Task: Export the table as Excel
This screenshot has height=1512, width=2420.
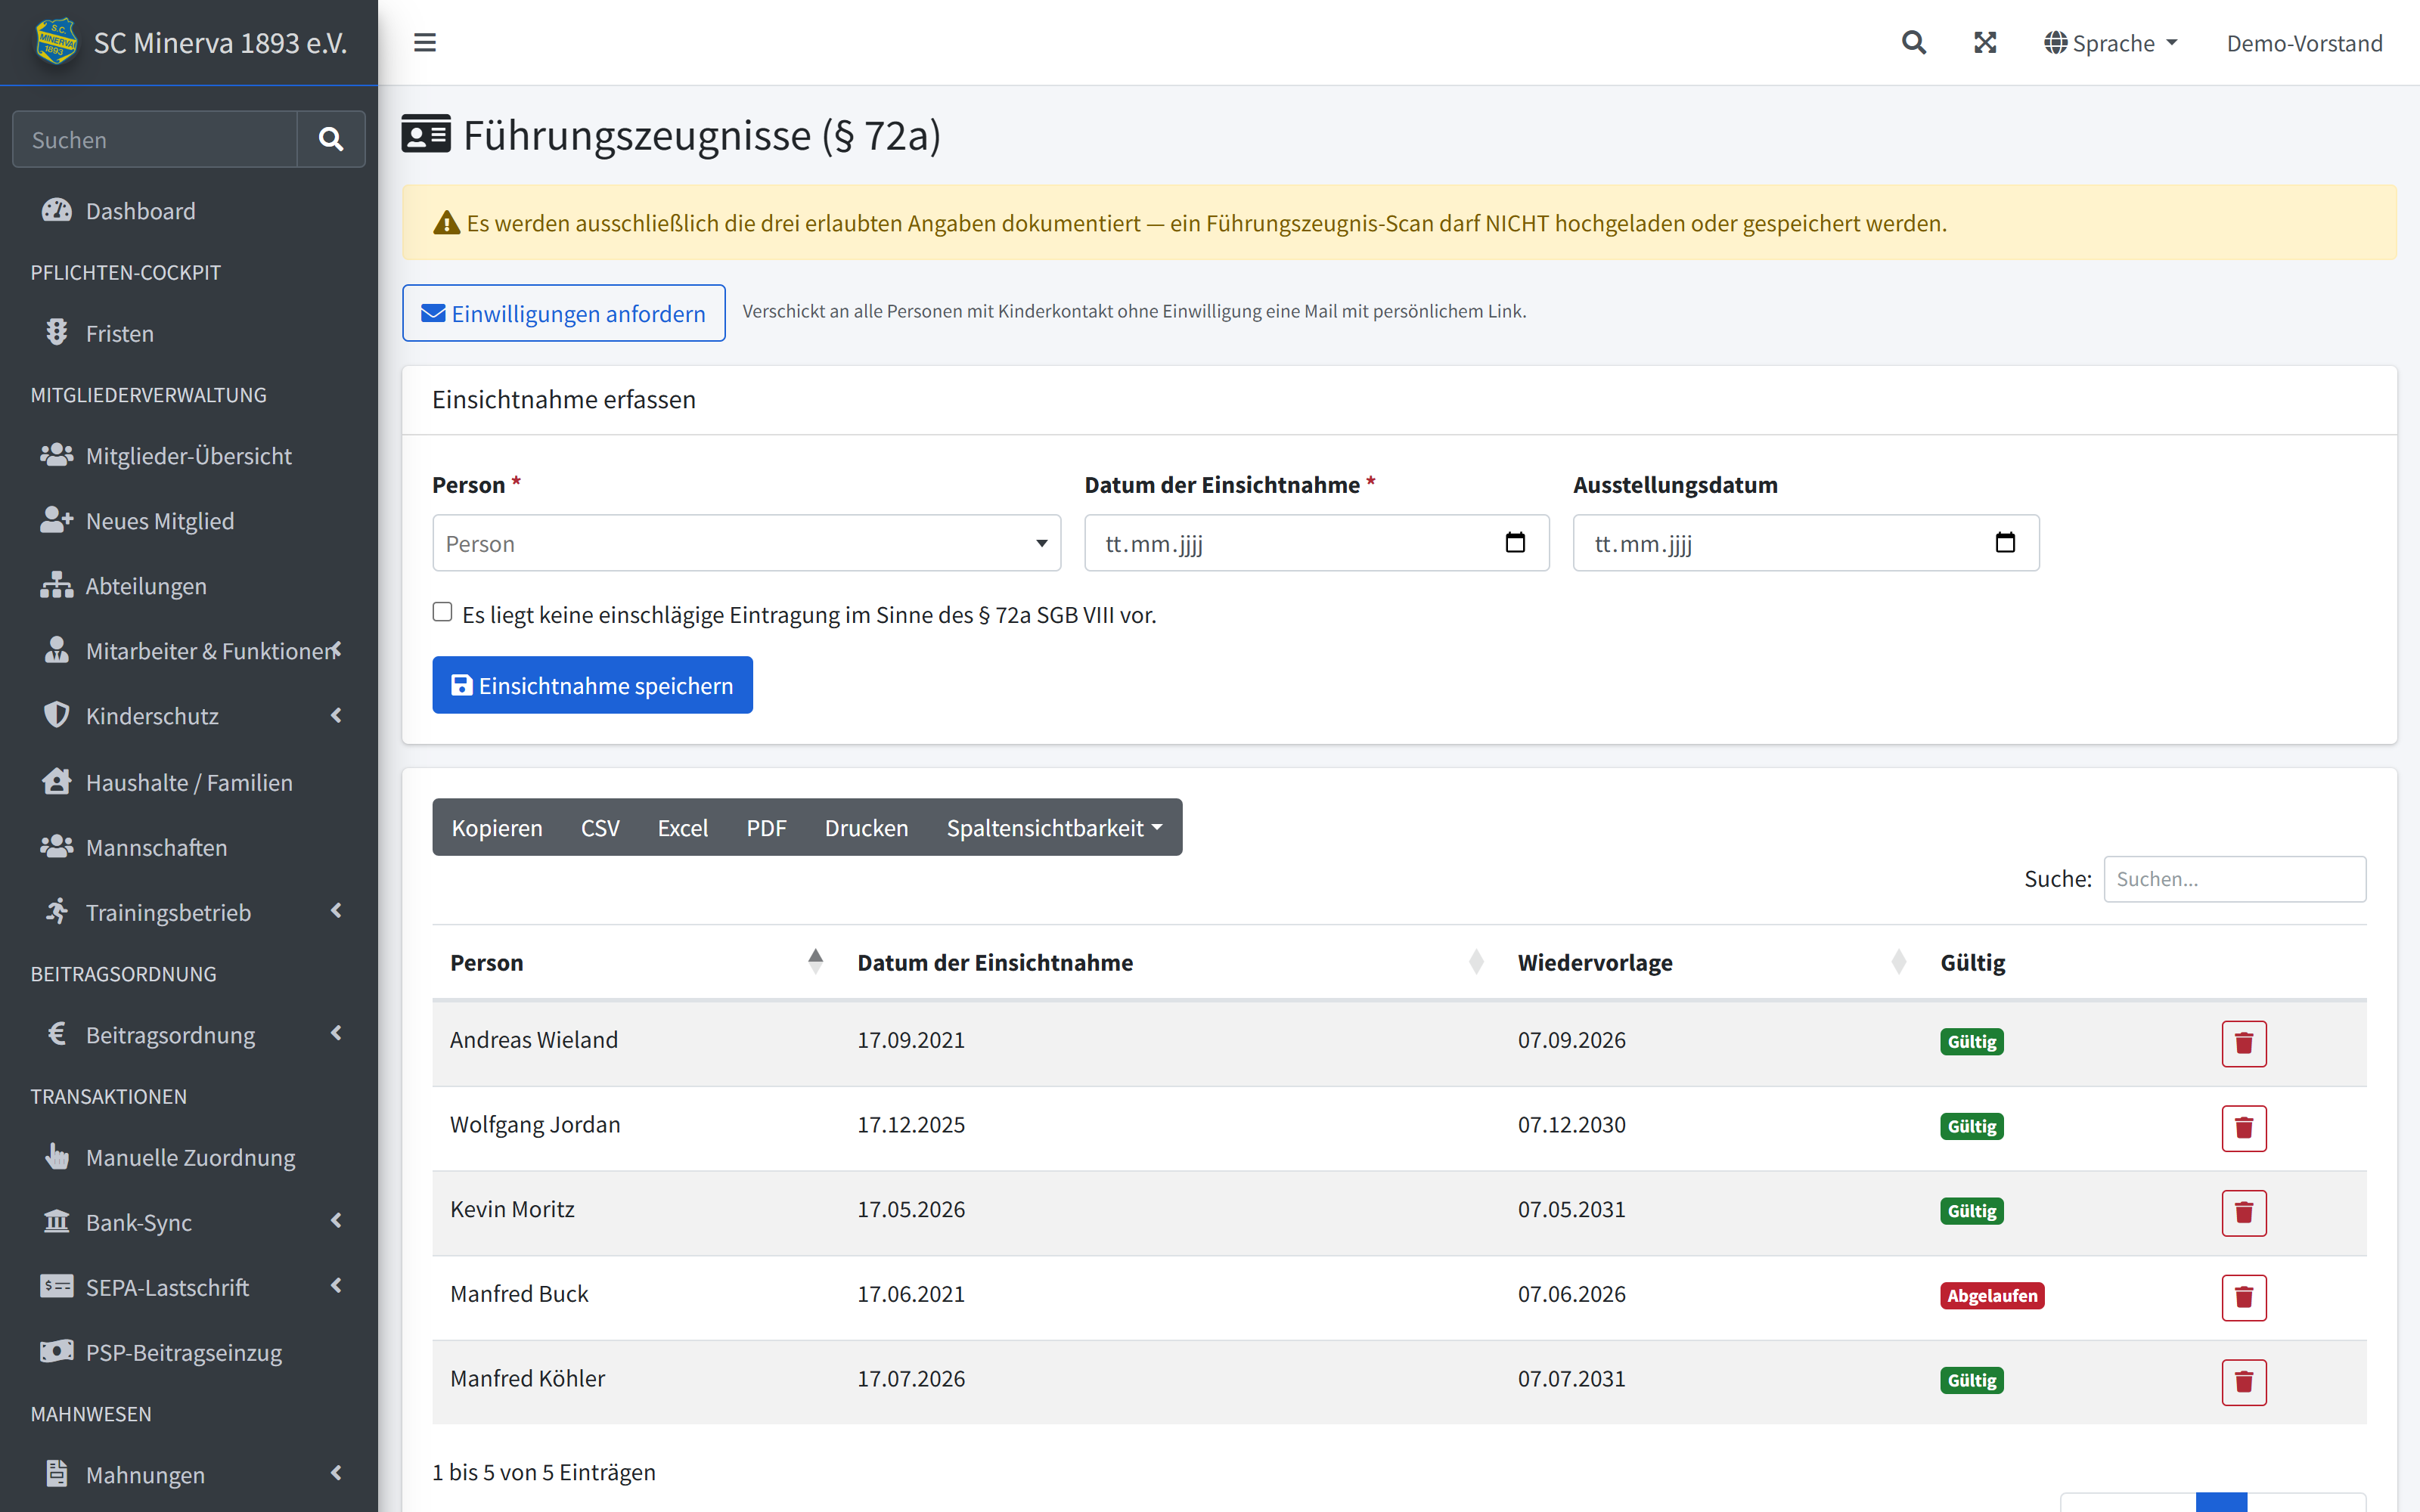Action: point(683,827)
